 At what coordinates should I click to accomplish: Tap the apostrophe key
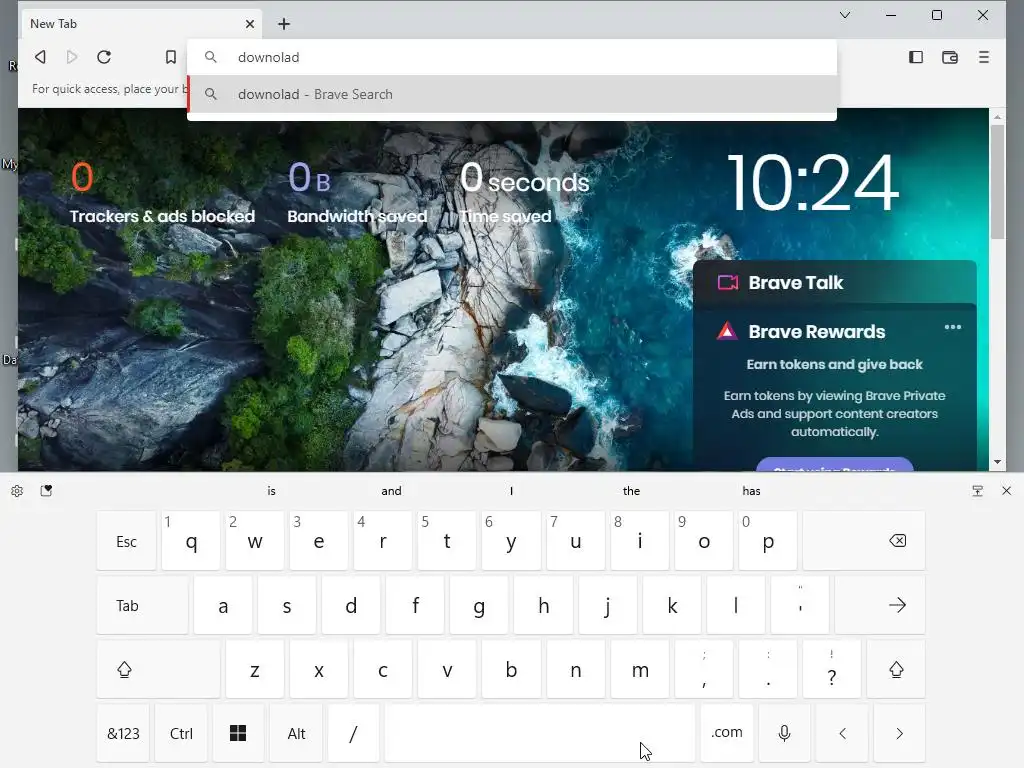pyautogui.click(x=800, y=605)
